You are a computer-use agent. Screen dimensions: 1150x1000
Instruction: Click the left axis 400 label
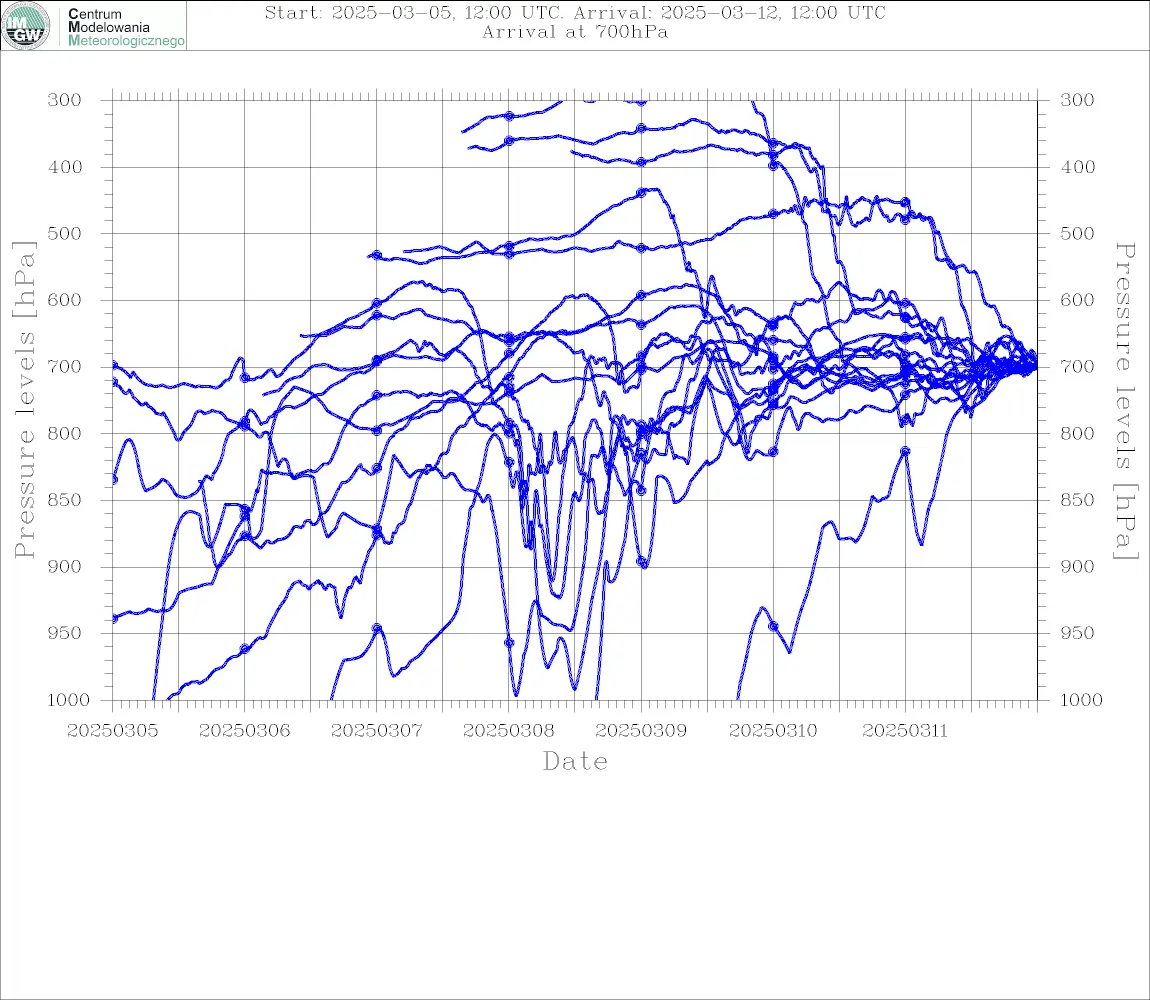(x=65, y=167)
